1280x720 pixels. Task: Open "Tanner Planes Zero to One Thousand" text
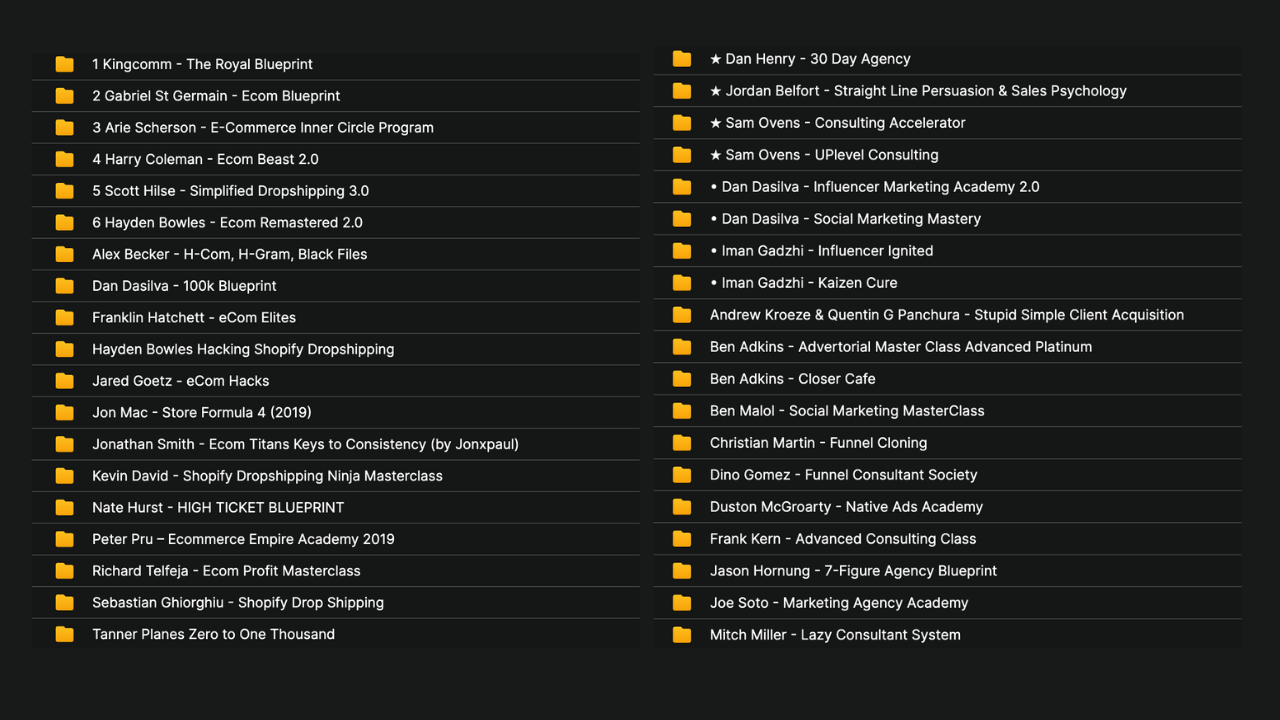[213, 634]
